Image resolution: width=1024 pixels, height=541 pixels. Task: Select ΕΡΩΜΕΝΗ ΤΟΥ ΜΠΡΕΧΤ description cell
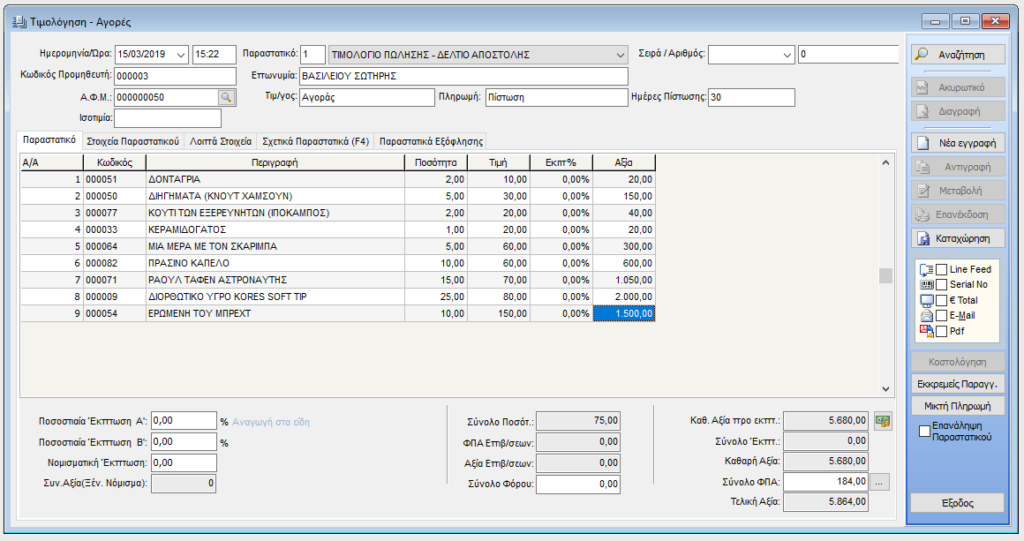click(275, 314)
